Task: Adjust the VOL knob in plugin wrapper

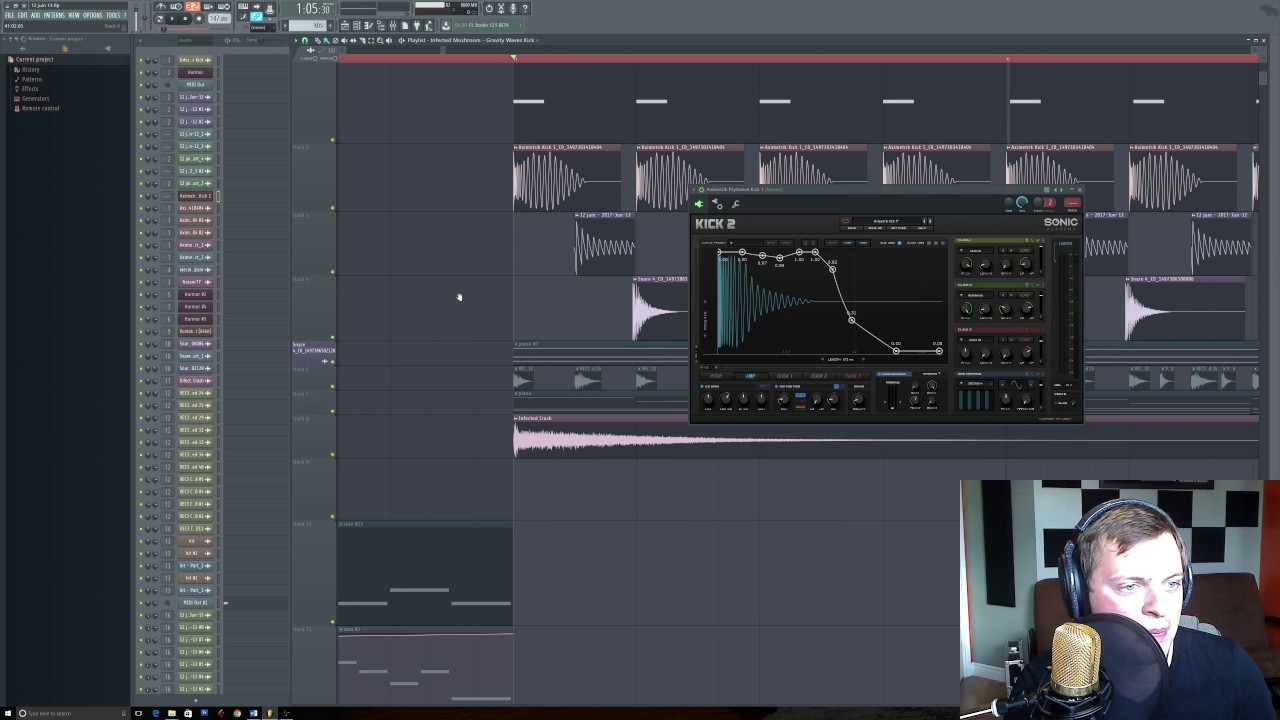Action: point(1022,202)
